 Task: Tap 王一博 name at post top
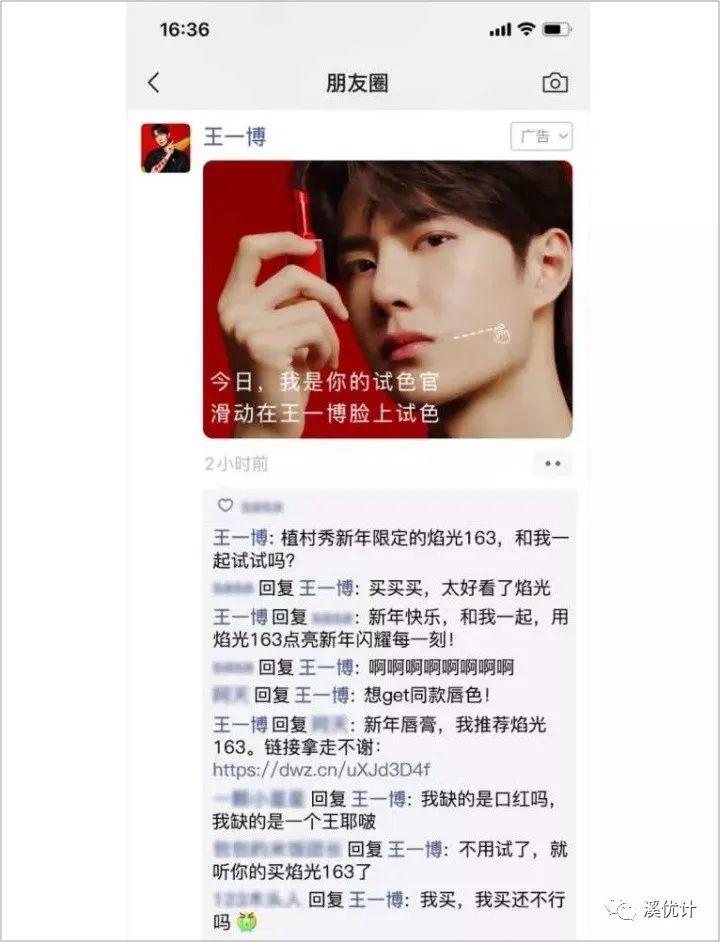point(235,137)
